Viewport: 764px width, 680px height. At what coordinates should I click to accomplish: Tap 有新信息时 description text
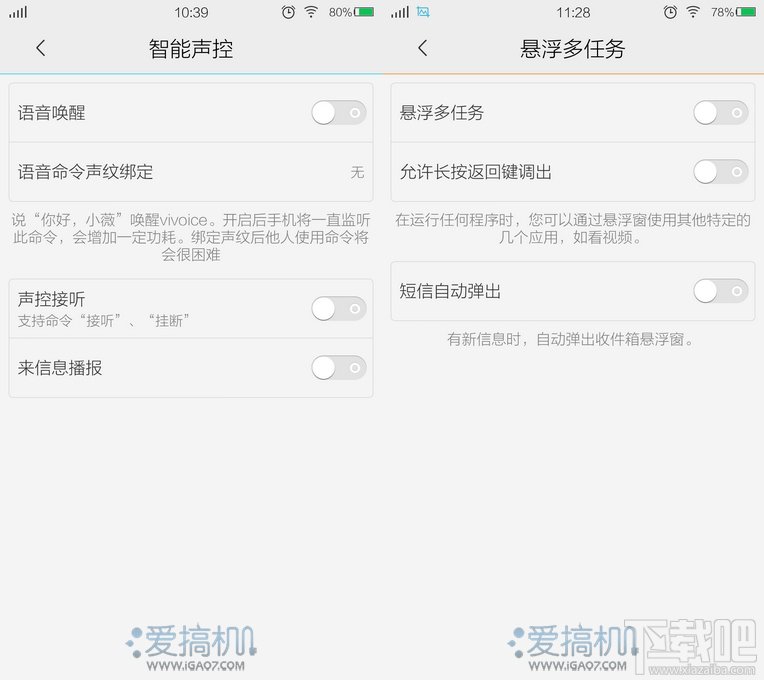(571, 339)
